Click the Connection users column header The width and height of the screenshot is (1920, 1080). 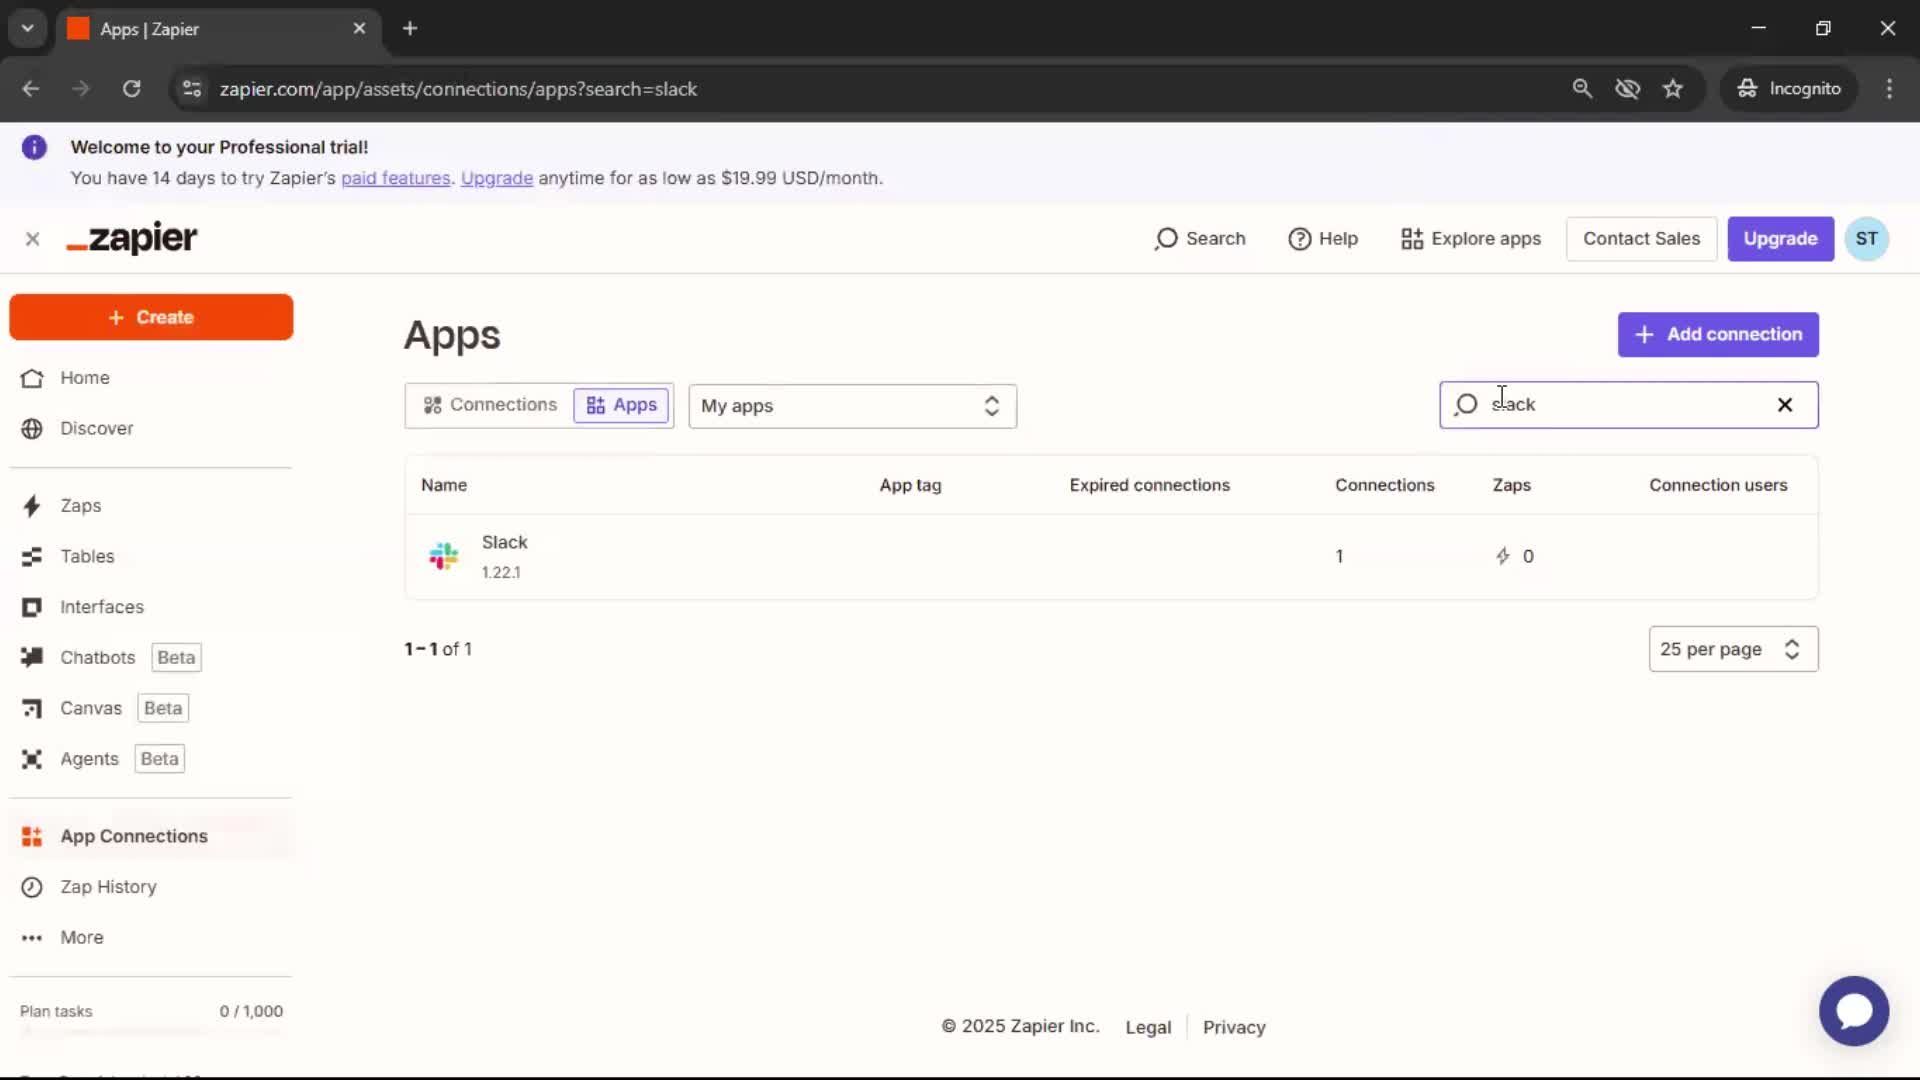pyautogui.click(x=1717, y=485)
